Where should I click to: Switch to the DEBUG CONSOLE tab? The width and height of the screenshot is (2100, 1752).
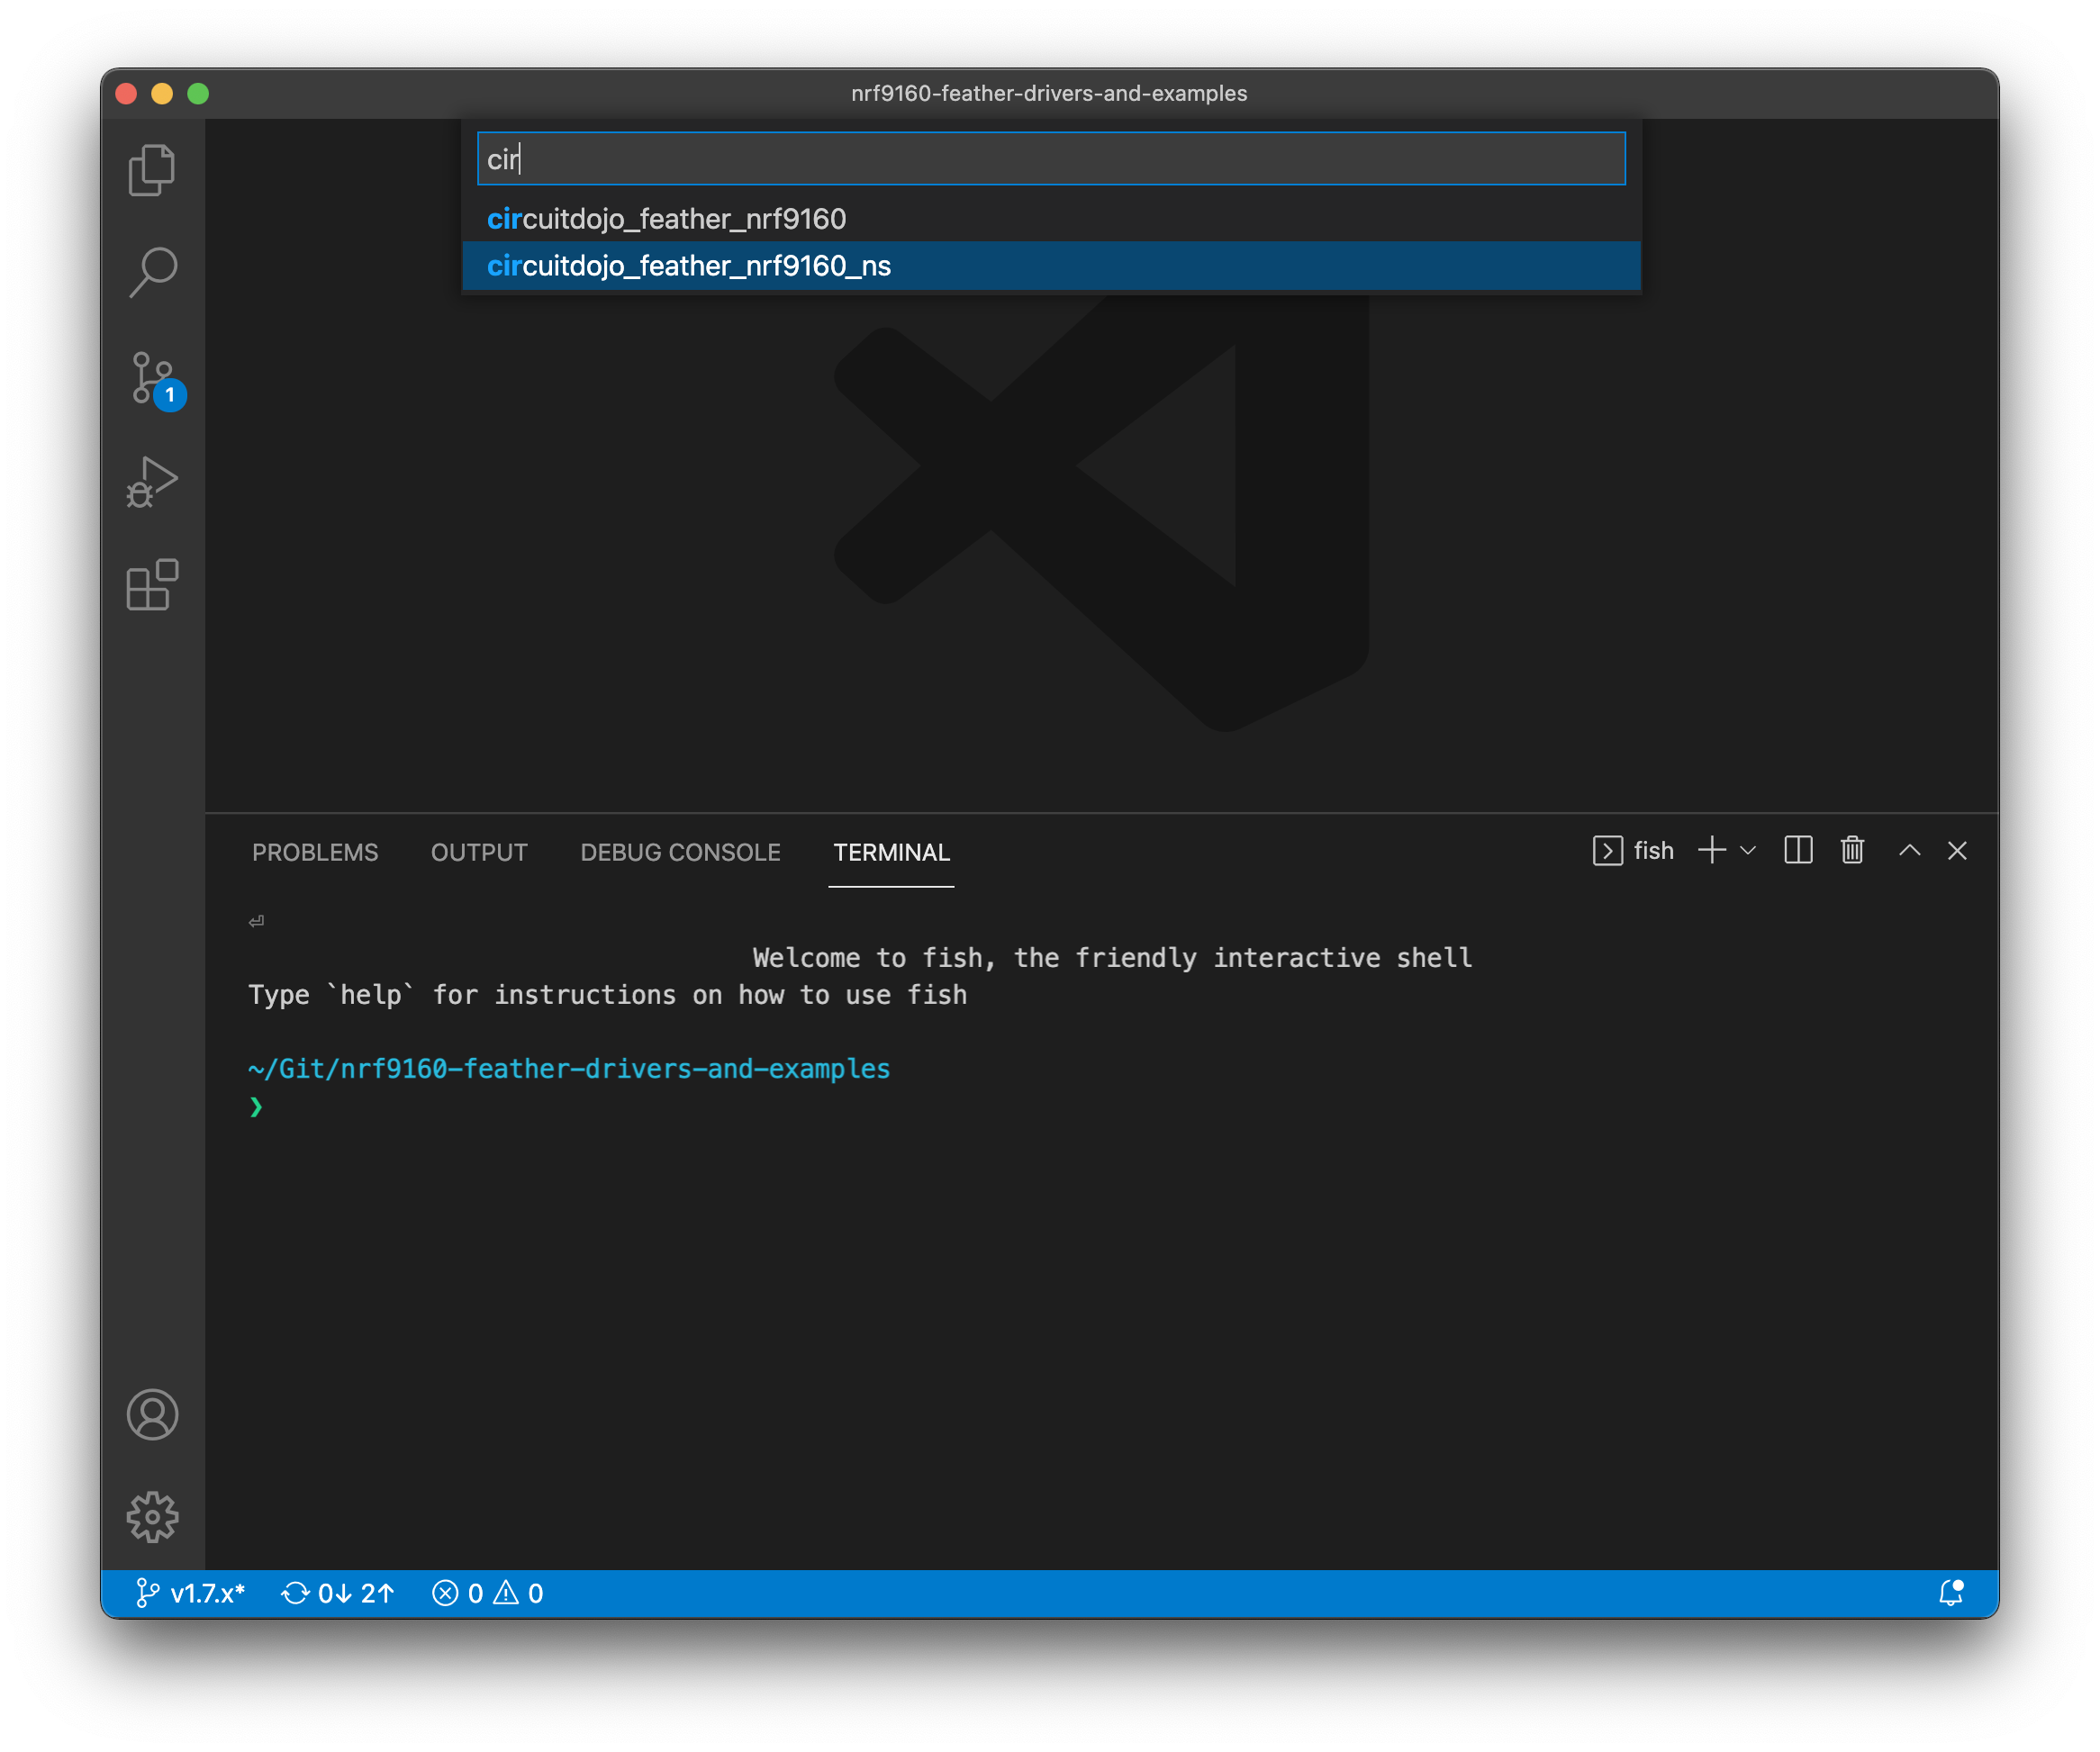pos(680,852)
